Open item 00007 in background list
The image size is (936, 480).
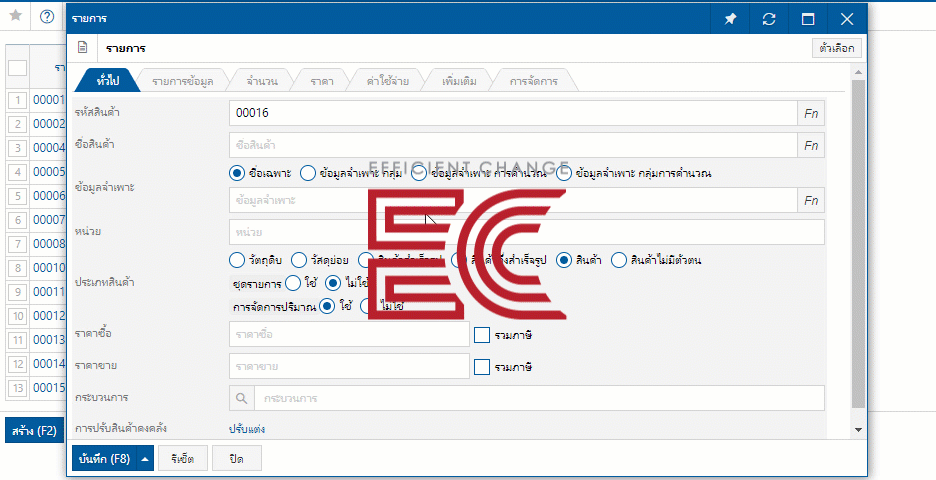point(48,220)
